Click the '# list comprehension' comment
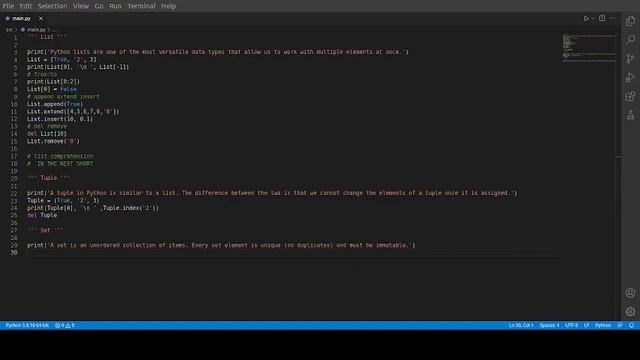This screenshot has height=360, width=640. tap(60, 156)
